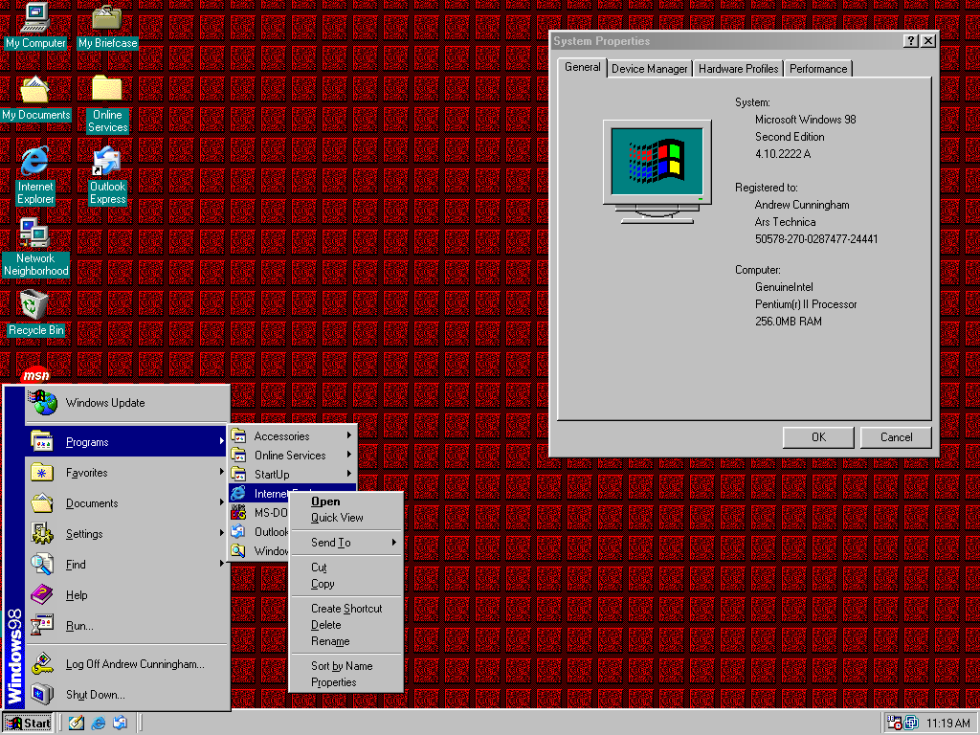This screenshot has height=735, width=980.
Task: Click Cancel in System Properties
Action: point(895,437)
